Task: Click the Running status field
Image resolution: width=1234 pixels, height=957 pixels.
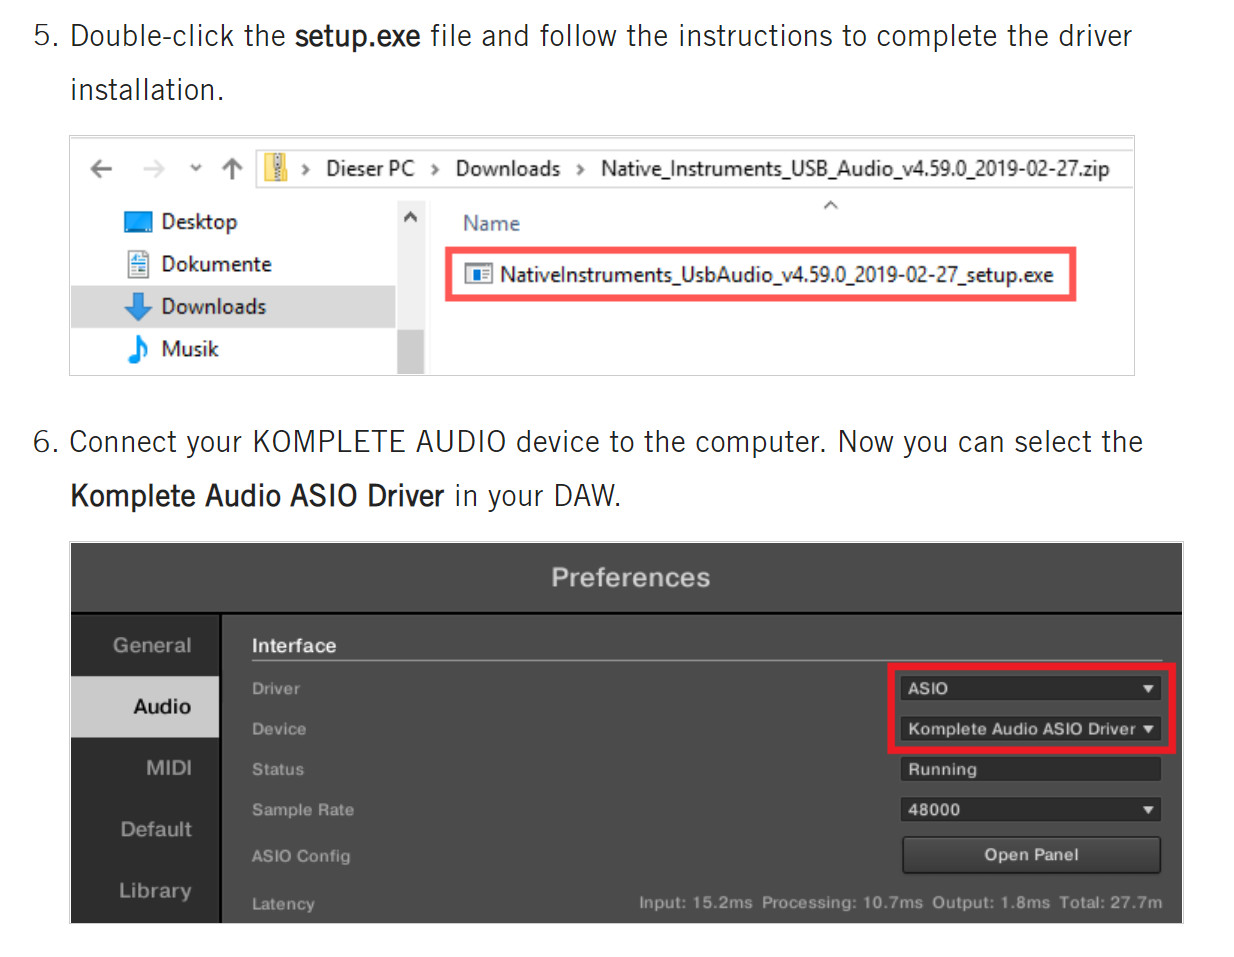Action: click(x=1030, y=769)
